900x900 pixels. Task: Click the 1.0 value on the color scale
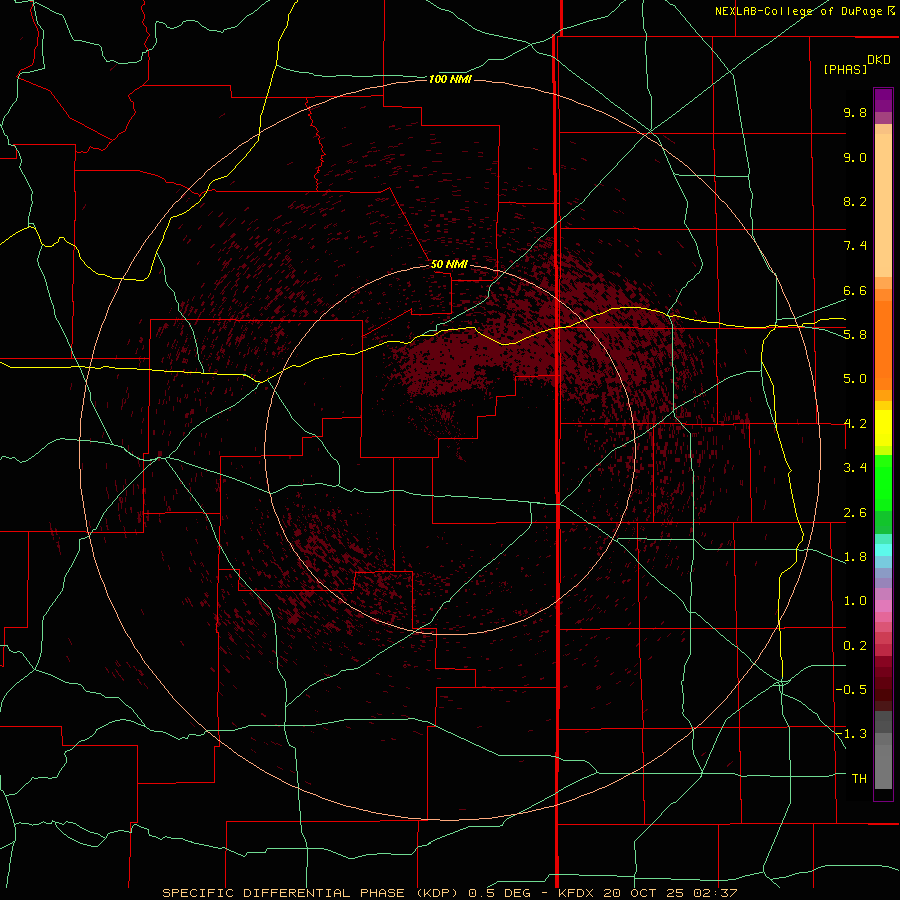[x=855, y=601]
